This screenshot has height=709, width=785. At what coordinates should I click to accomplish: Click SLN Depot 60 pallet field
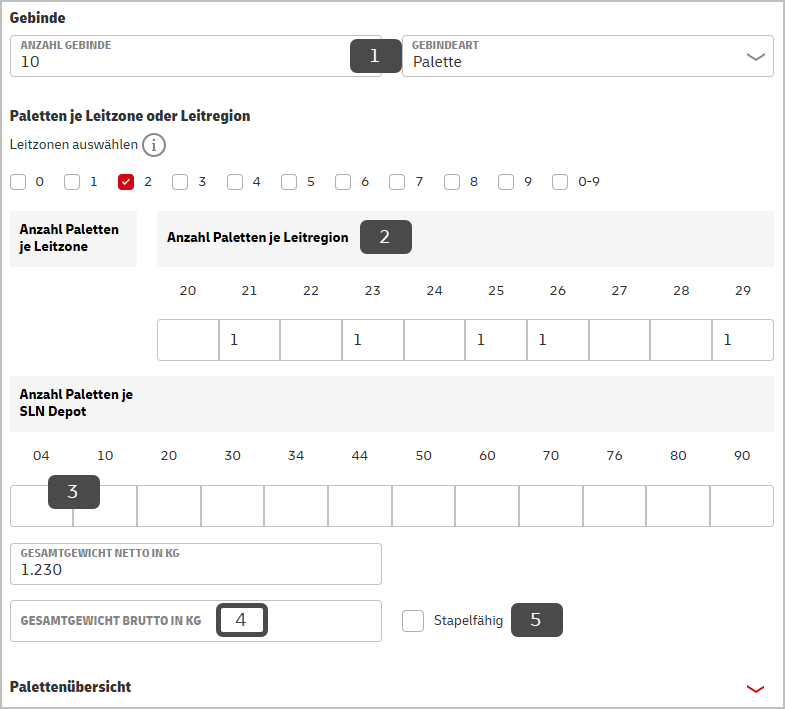487,506
